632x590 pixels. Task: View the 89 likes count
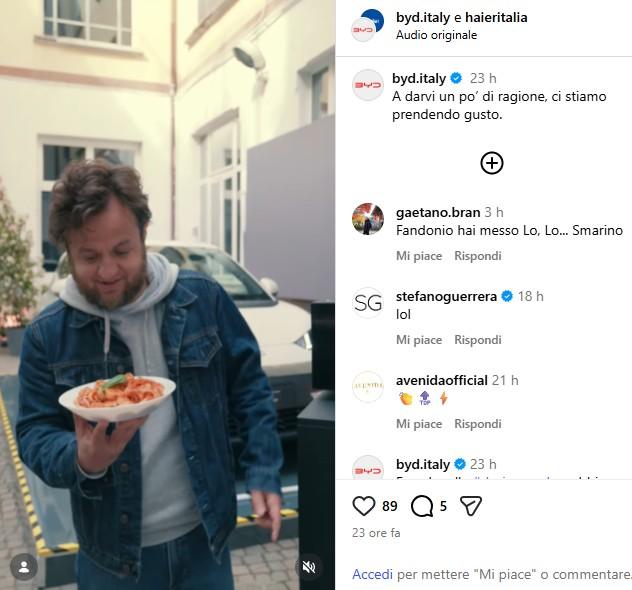[390, 506]
